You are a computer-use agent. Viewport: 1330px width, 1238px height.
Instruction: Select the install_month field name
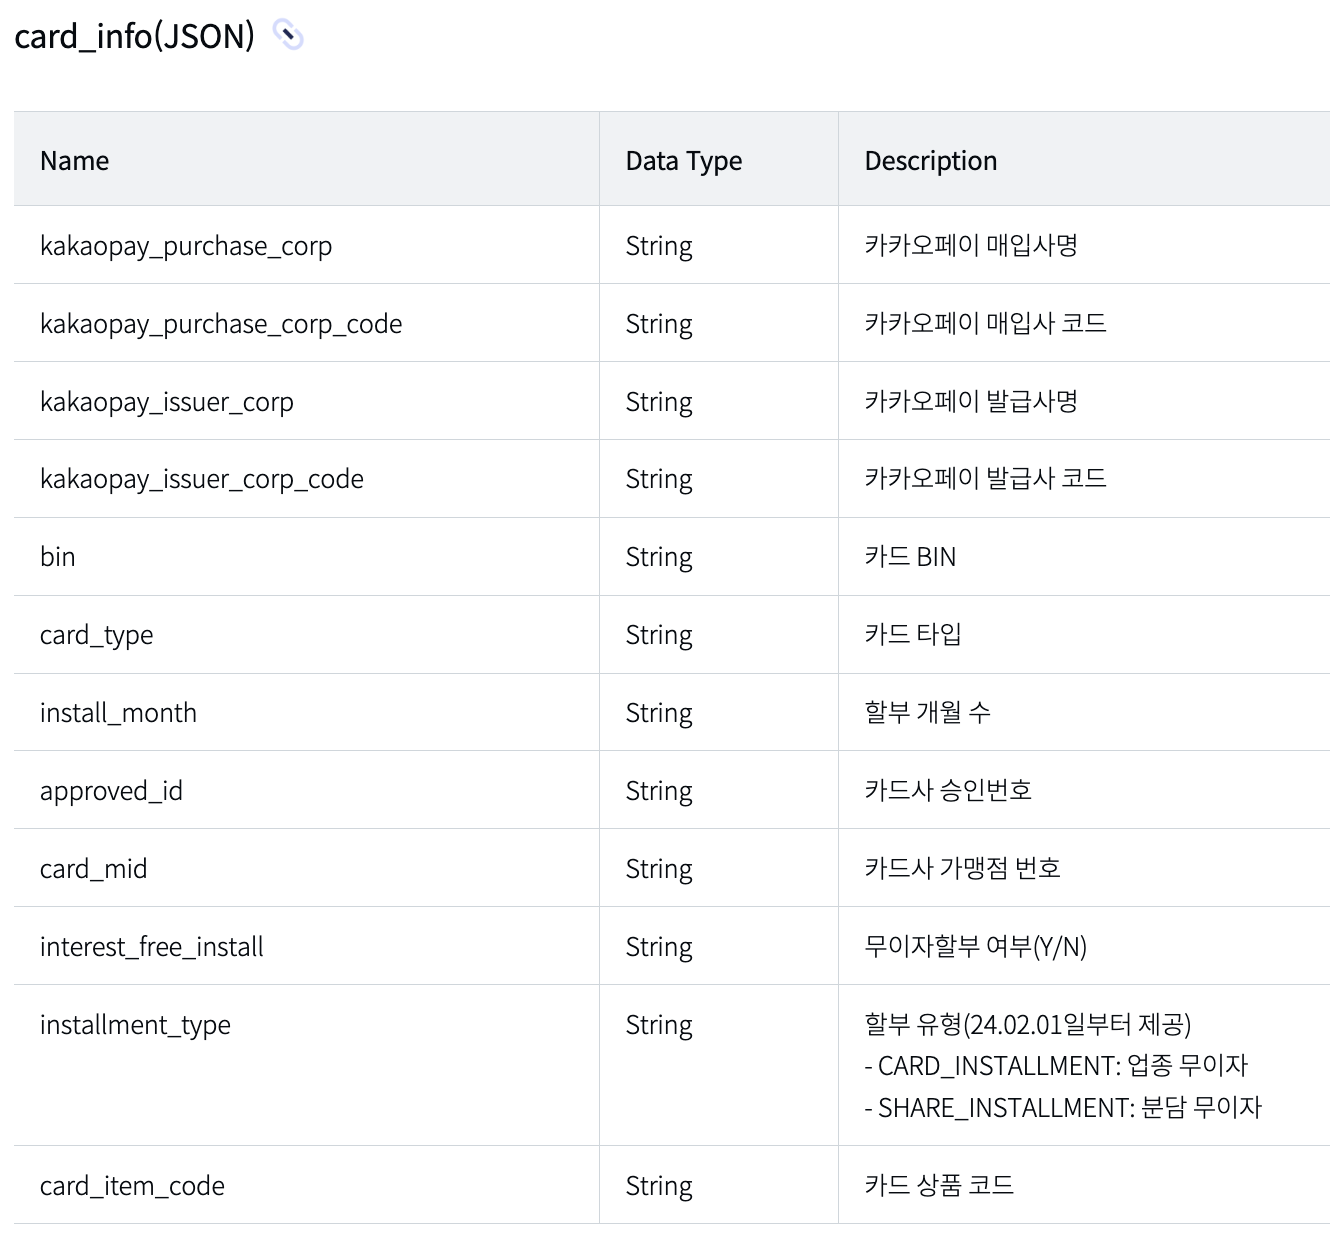(x=118, y=713)
